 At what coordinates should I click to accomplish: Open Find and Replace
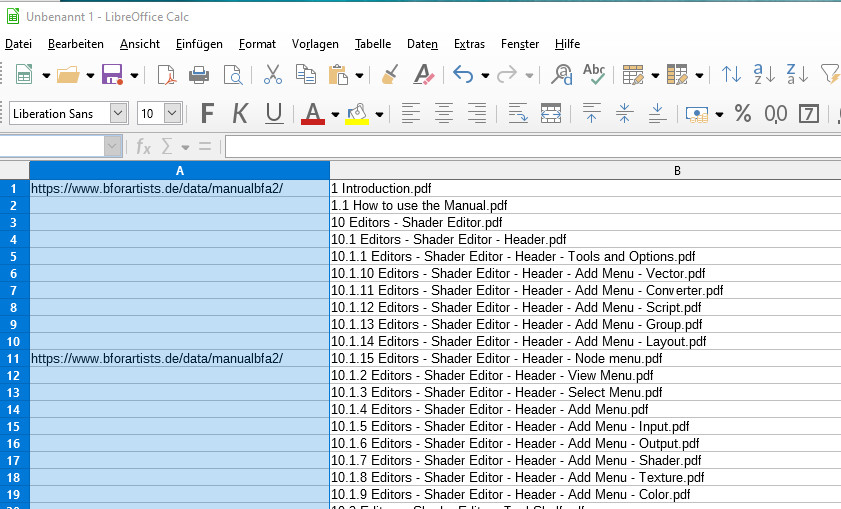pyautogui.click(x=561, y=74)
